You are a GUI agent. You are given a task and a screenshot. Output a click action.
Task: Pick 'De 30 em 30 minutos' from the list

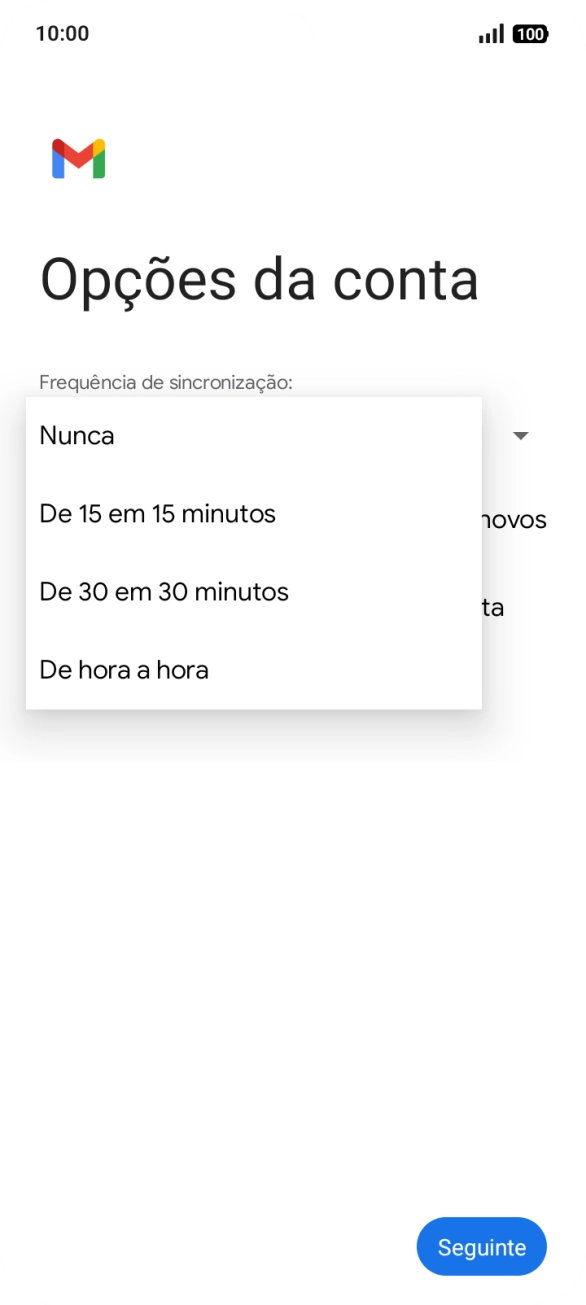coord(162,592)
